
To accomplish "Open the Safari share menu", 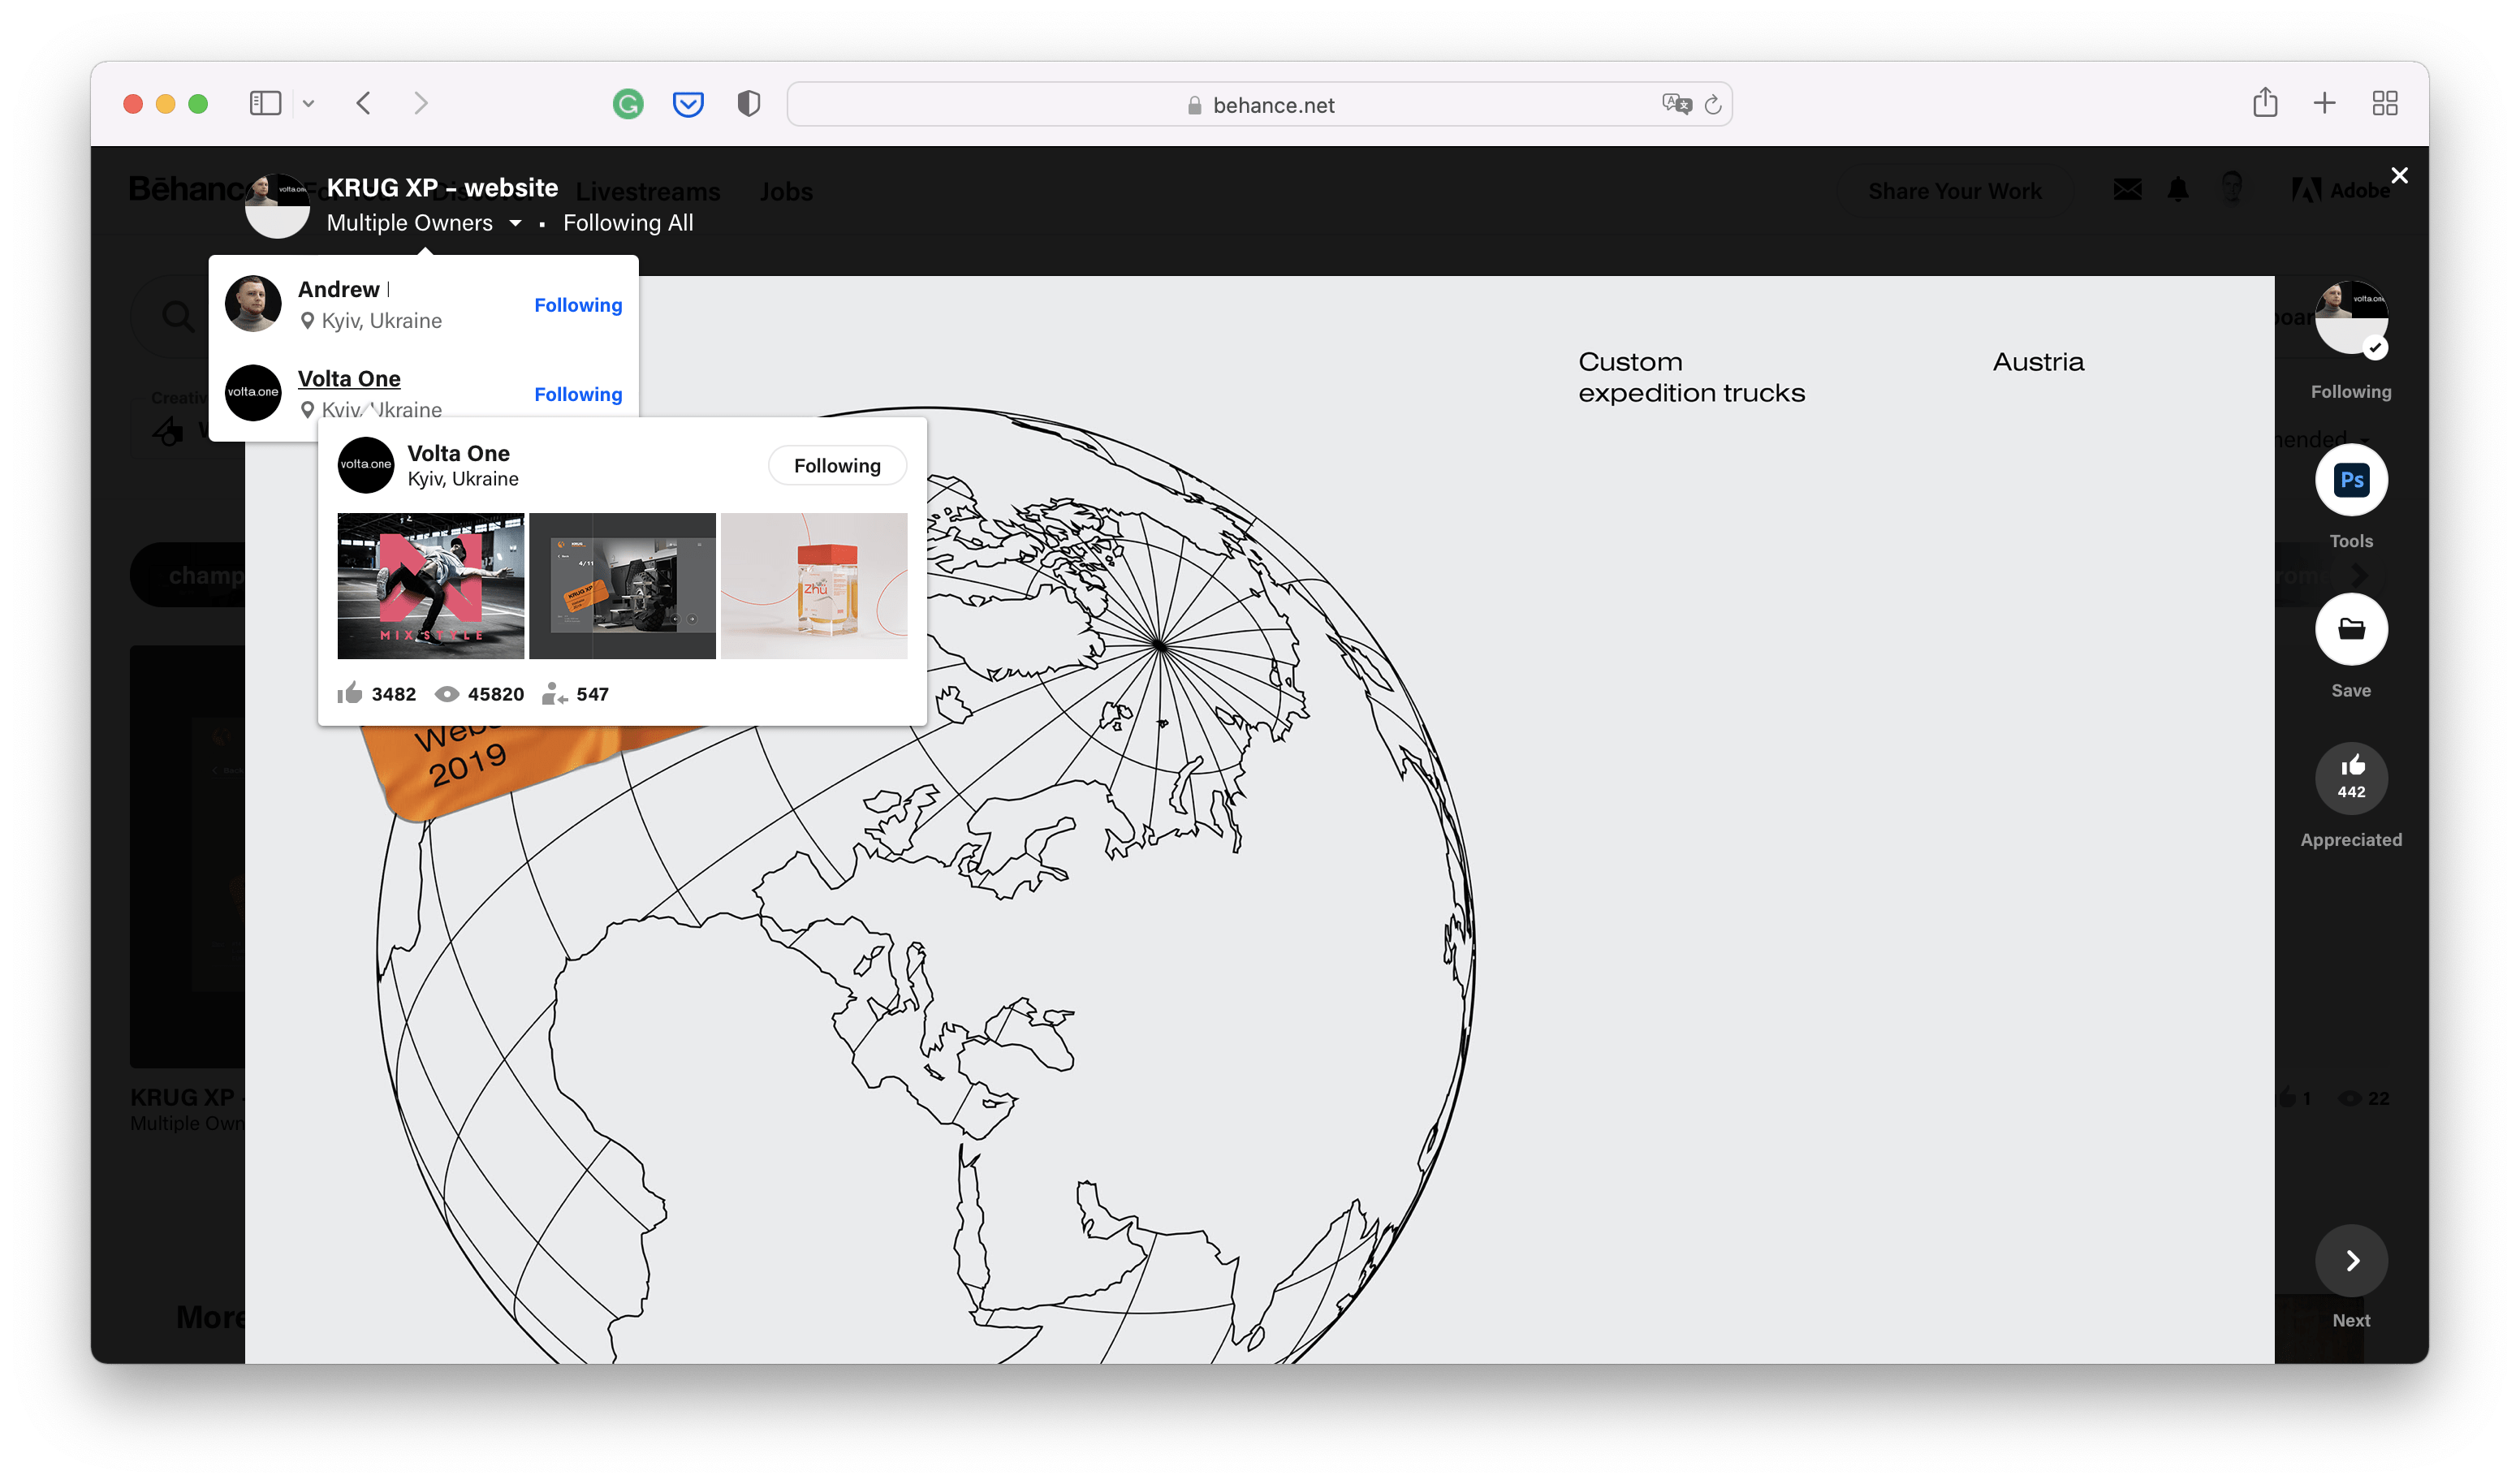I will (x=2265, y=102).
